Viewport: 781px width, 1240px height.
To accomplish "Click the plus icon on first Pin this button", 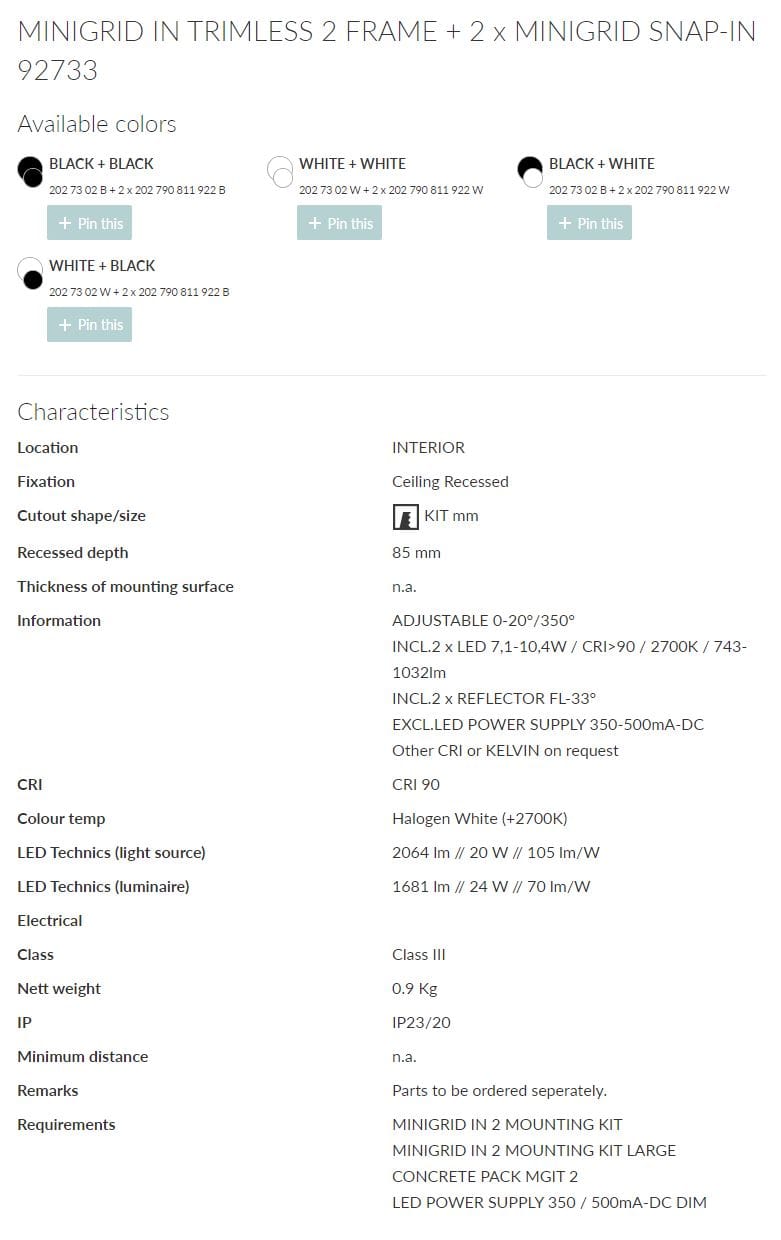I will (64, 222).
